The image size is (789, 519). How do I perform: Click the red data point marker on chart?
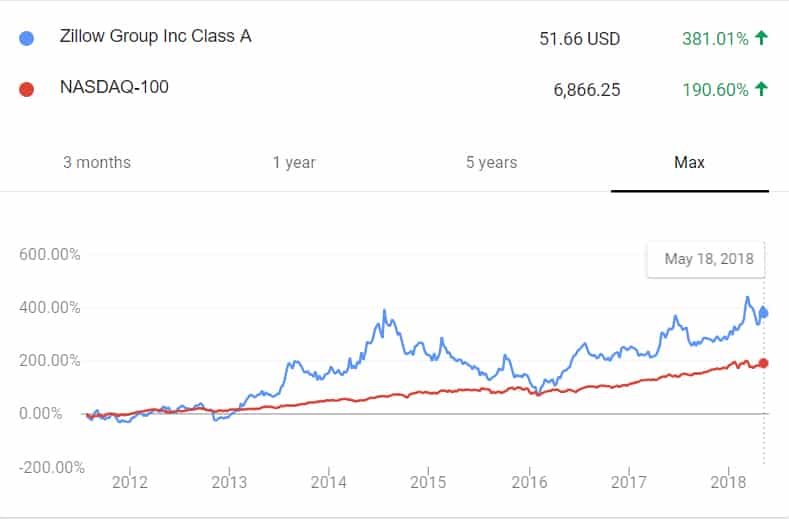coord(765,363)
